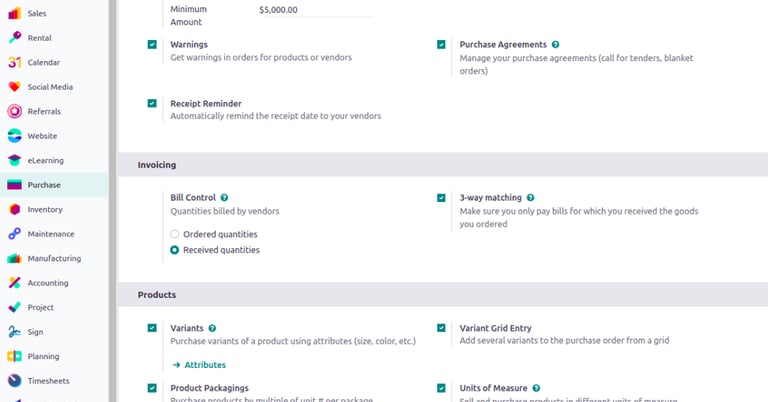
Task: Click the Calendar app icon
Action: (x=15, y=62)
